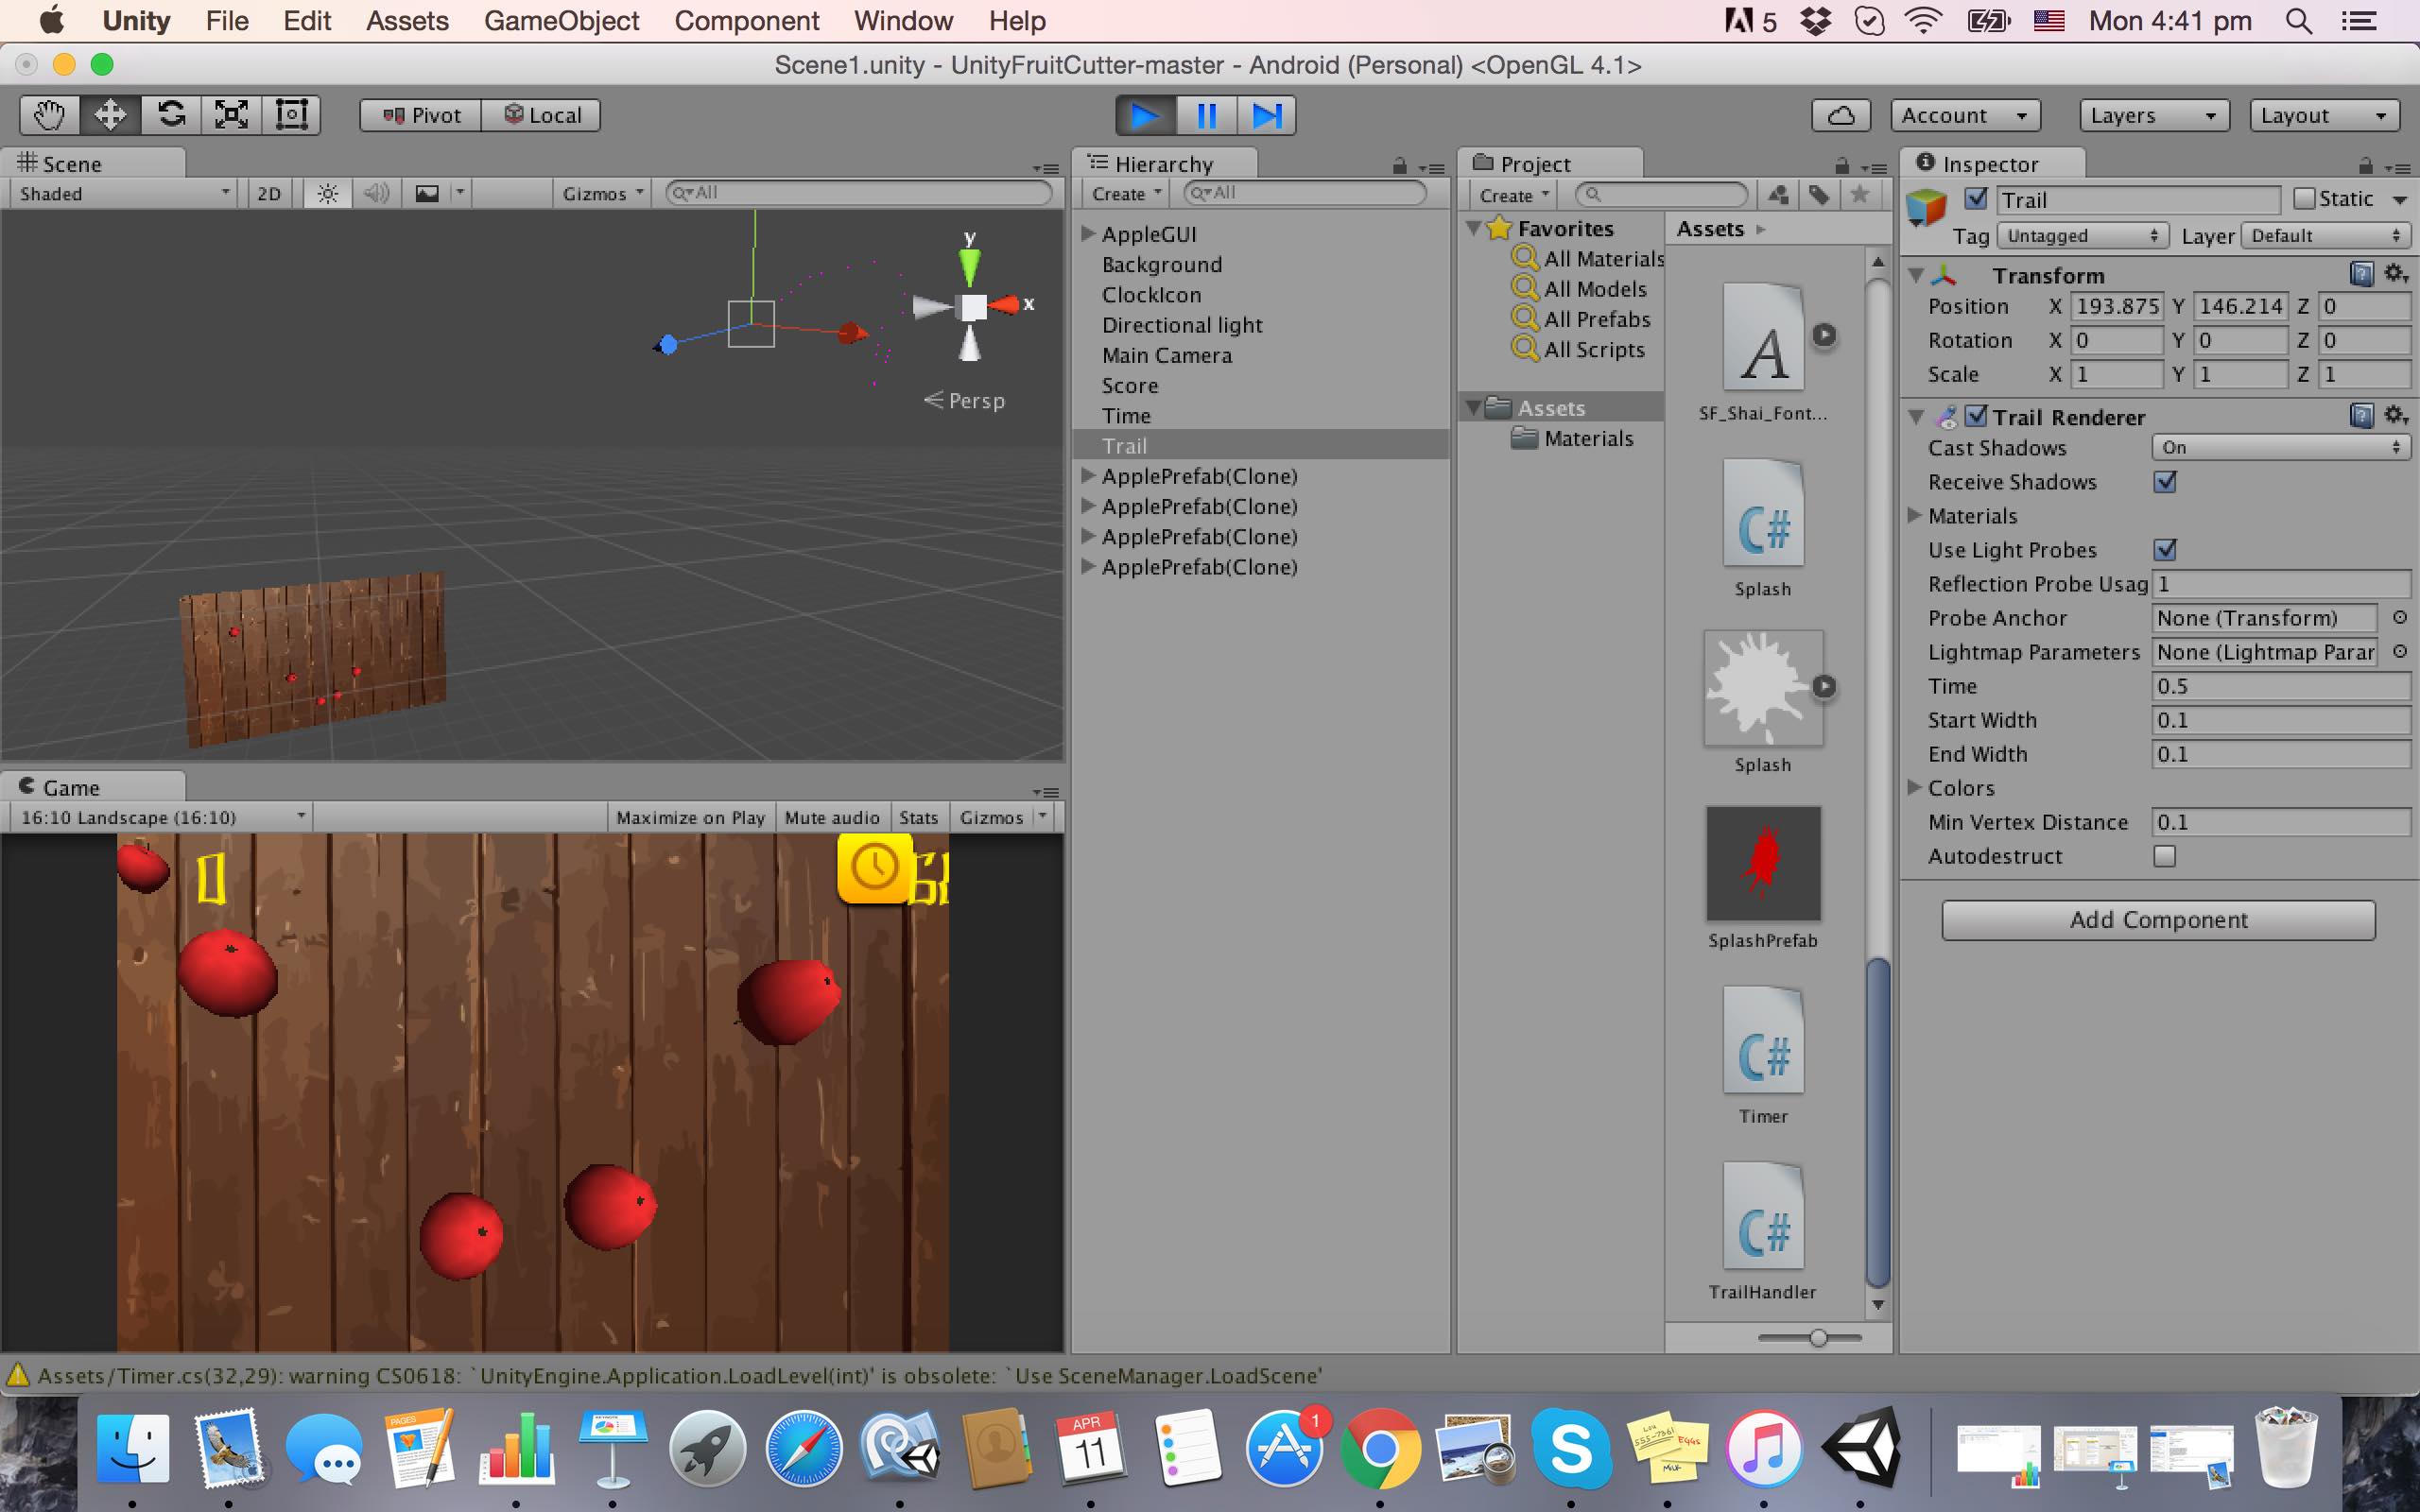Open the Account dropdown
Viewport: 2420px width, 1512px height.
pyautogui.click(x=1964, y=115)
